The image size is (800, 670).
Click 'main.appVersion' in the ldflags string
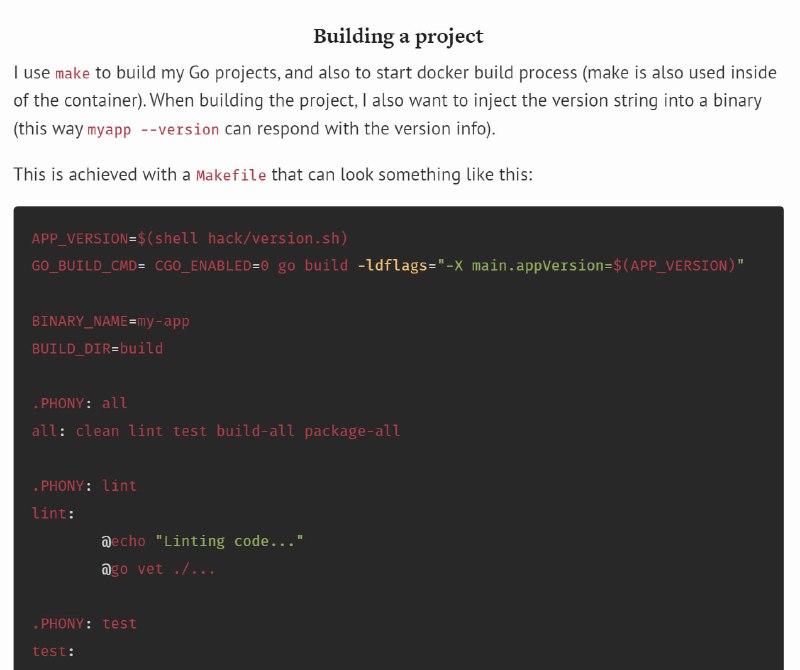pos(537,266)
